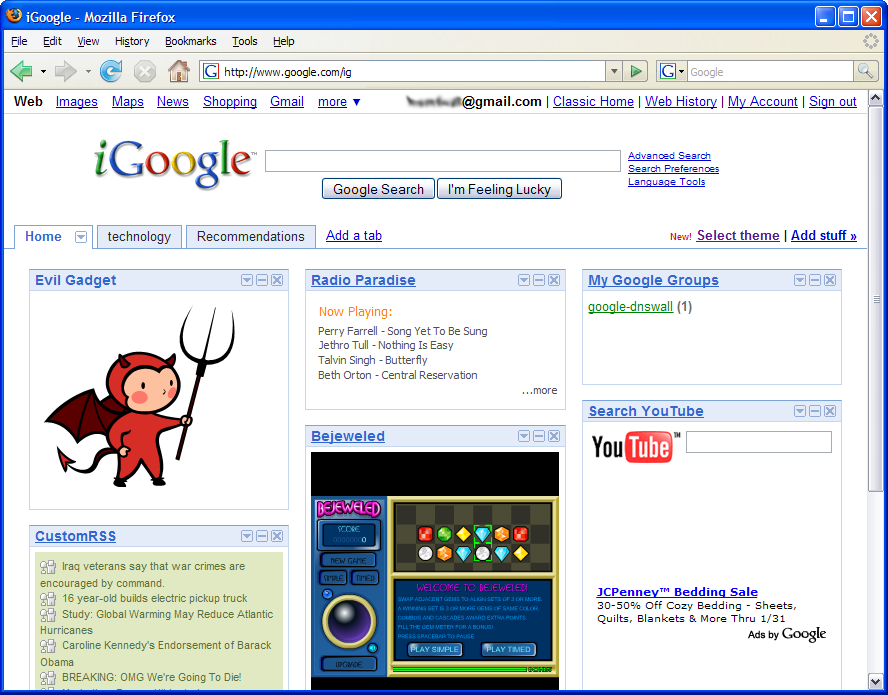Click the Firefox Reload page icon

[111, 71]
